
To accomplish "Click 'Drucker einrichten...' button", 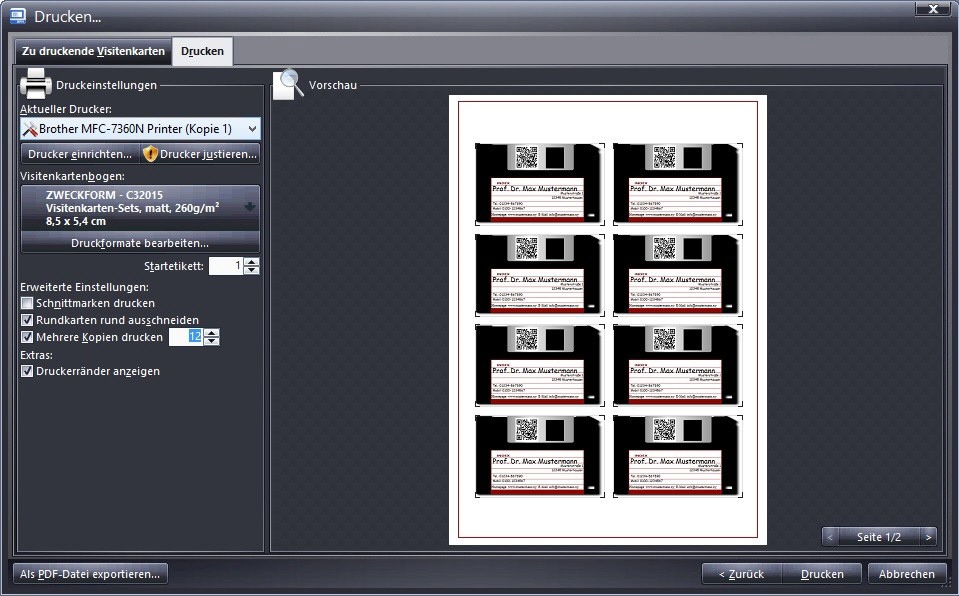I will point(80,154).
